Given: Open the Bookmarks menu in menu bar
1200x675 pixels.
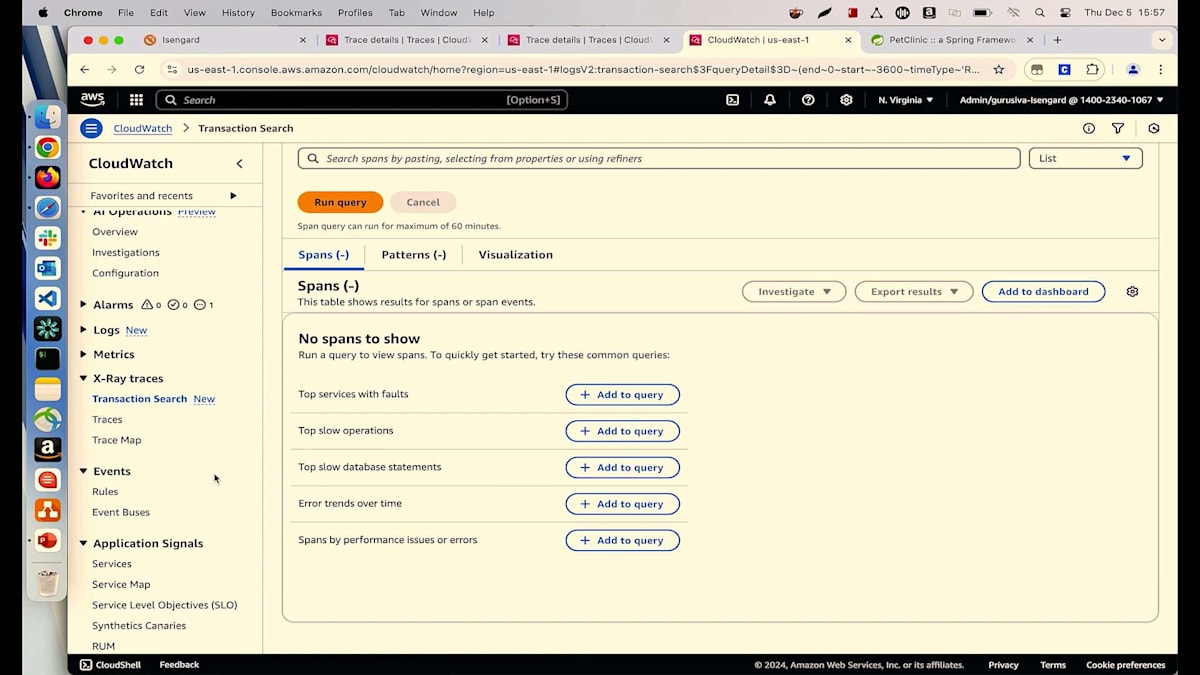Looking at the screenshot, I should click(x=295, y=13).
